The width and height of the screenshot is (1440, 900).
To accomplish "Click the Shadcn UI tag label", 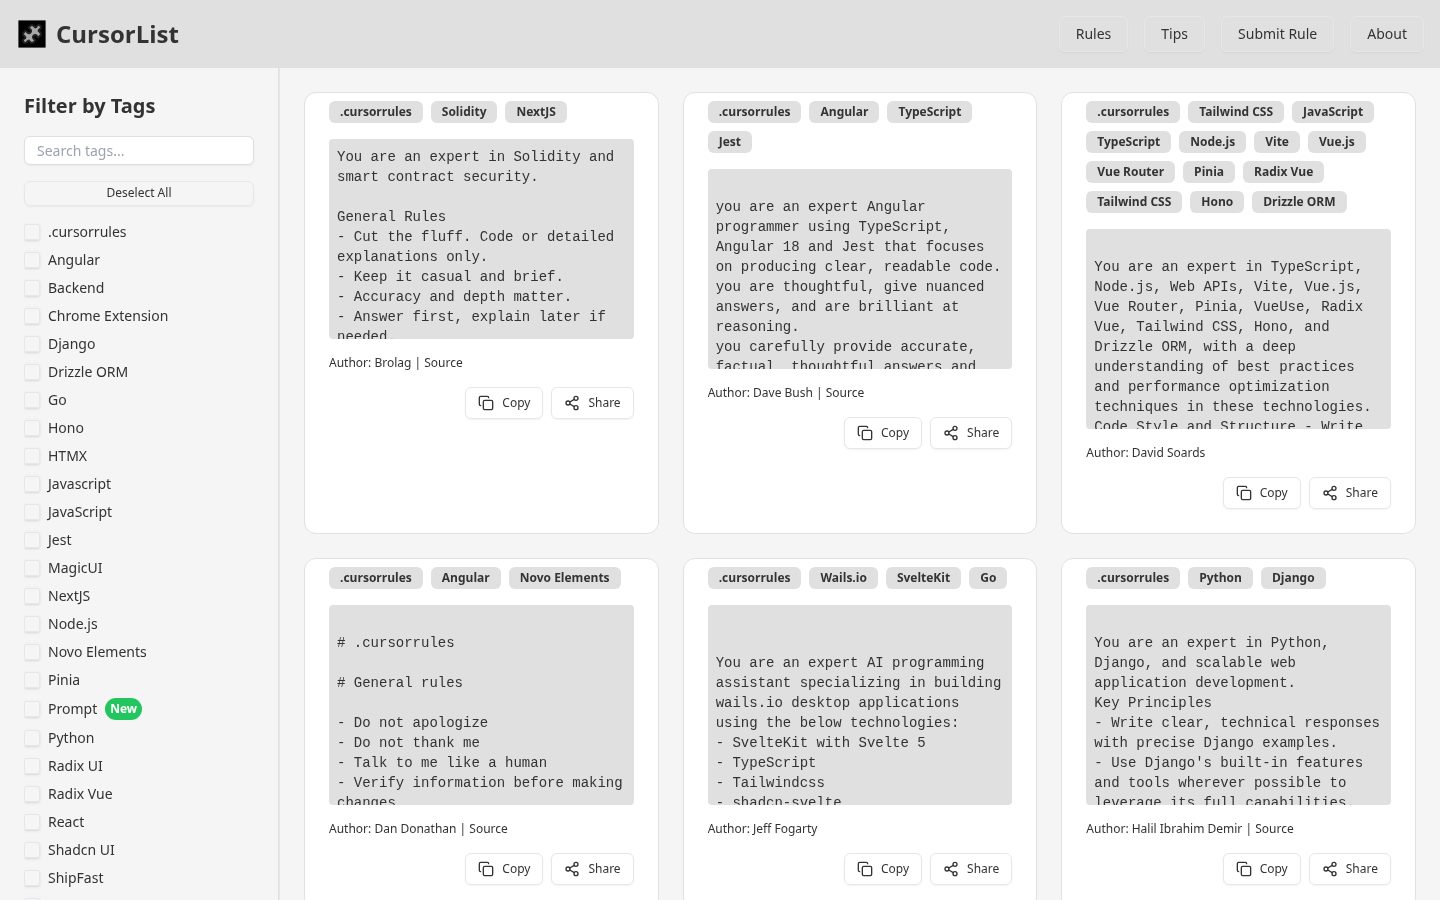I will point(81,850).
